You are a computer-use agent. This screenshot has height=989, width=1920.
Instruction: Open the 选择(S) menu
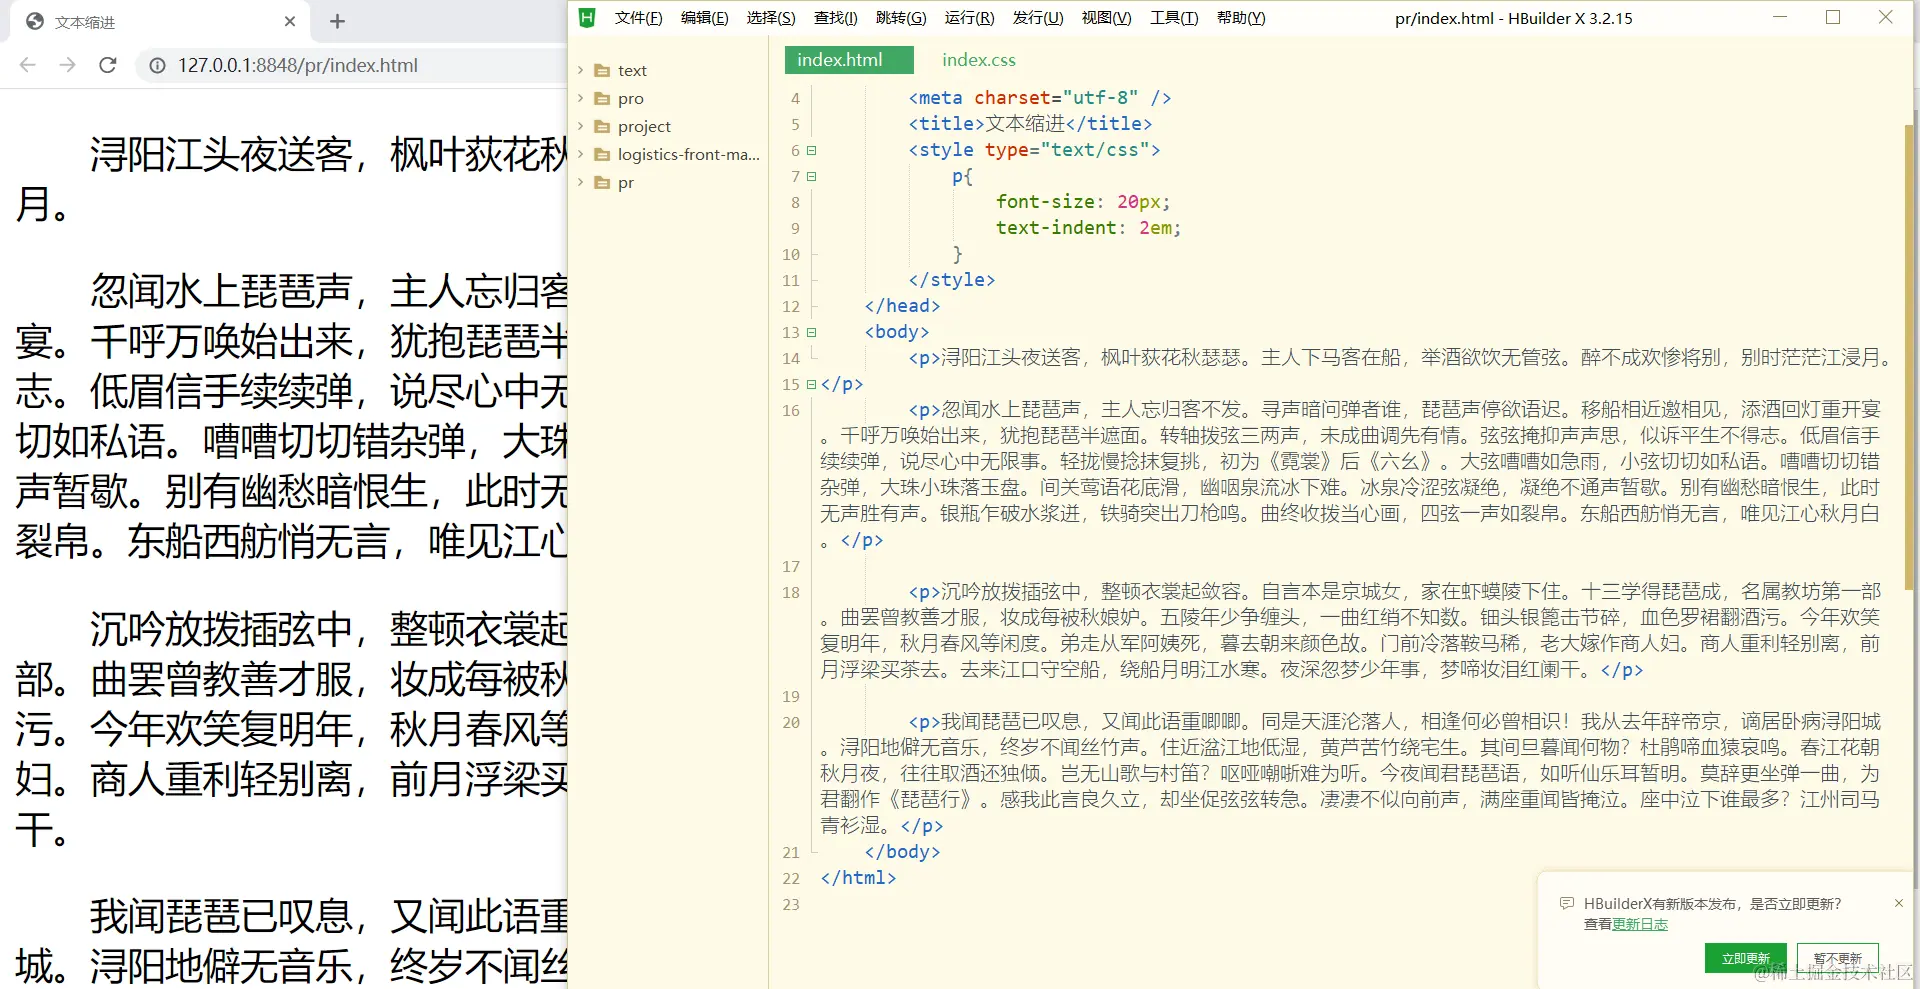point(771,18)
